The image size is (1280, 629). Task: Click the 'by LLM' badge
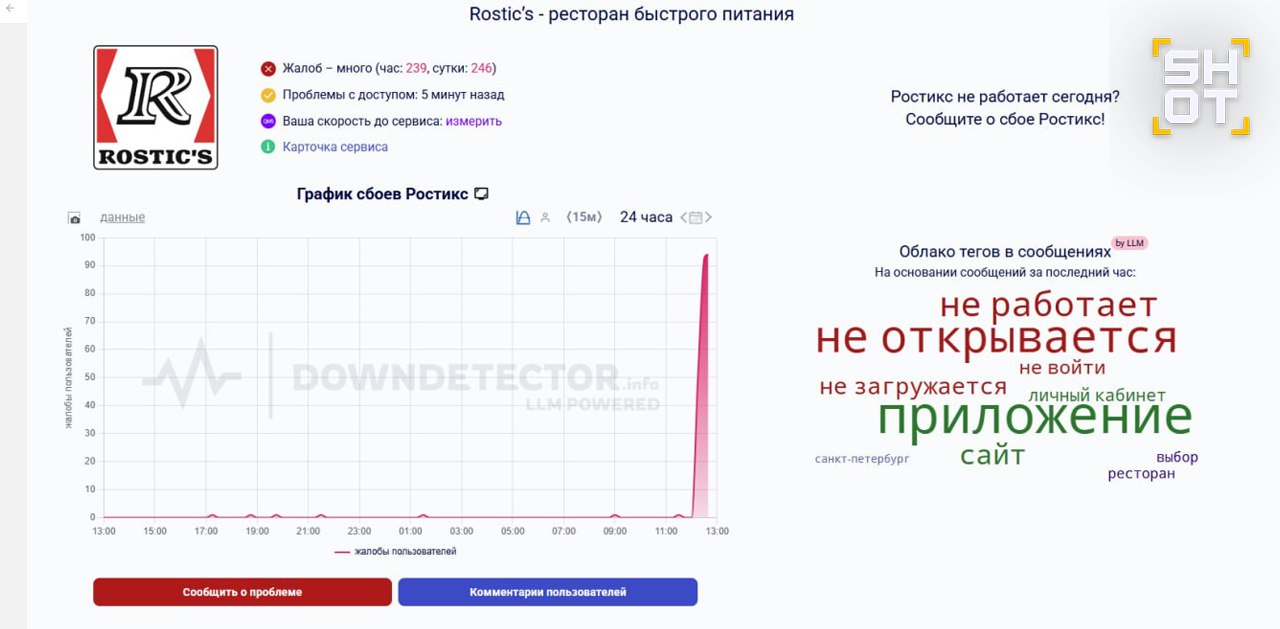[x=1130, y=243]
